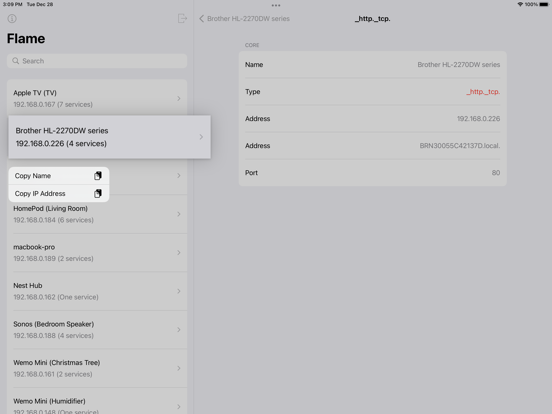Image resolution: width=552 pixels, height=414 pixels.
Task: Select highlighted Brother HL-2270DW series row
Action: click(x=109, y=137)
